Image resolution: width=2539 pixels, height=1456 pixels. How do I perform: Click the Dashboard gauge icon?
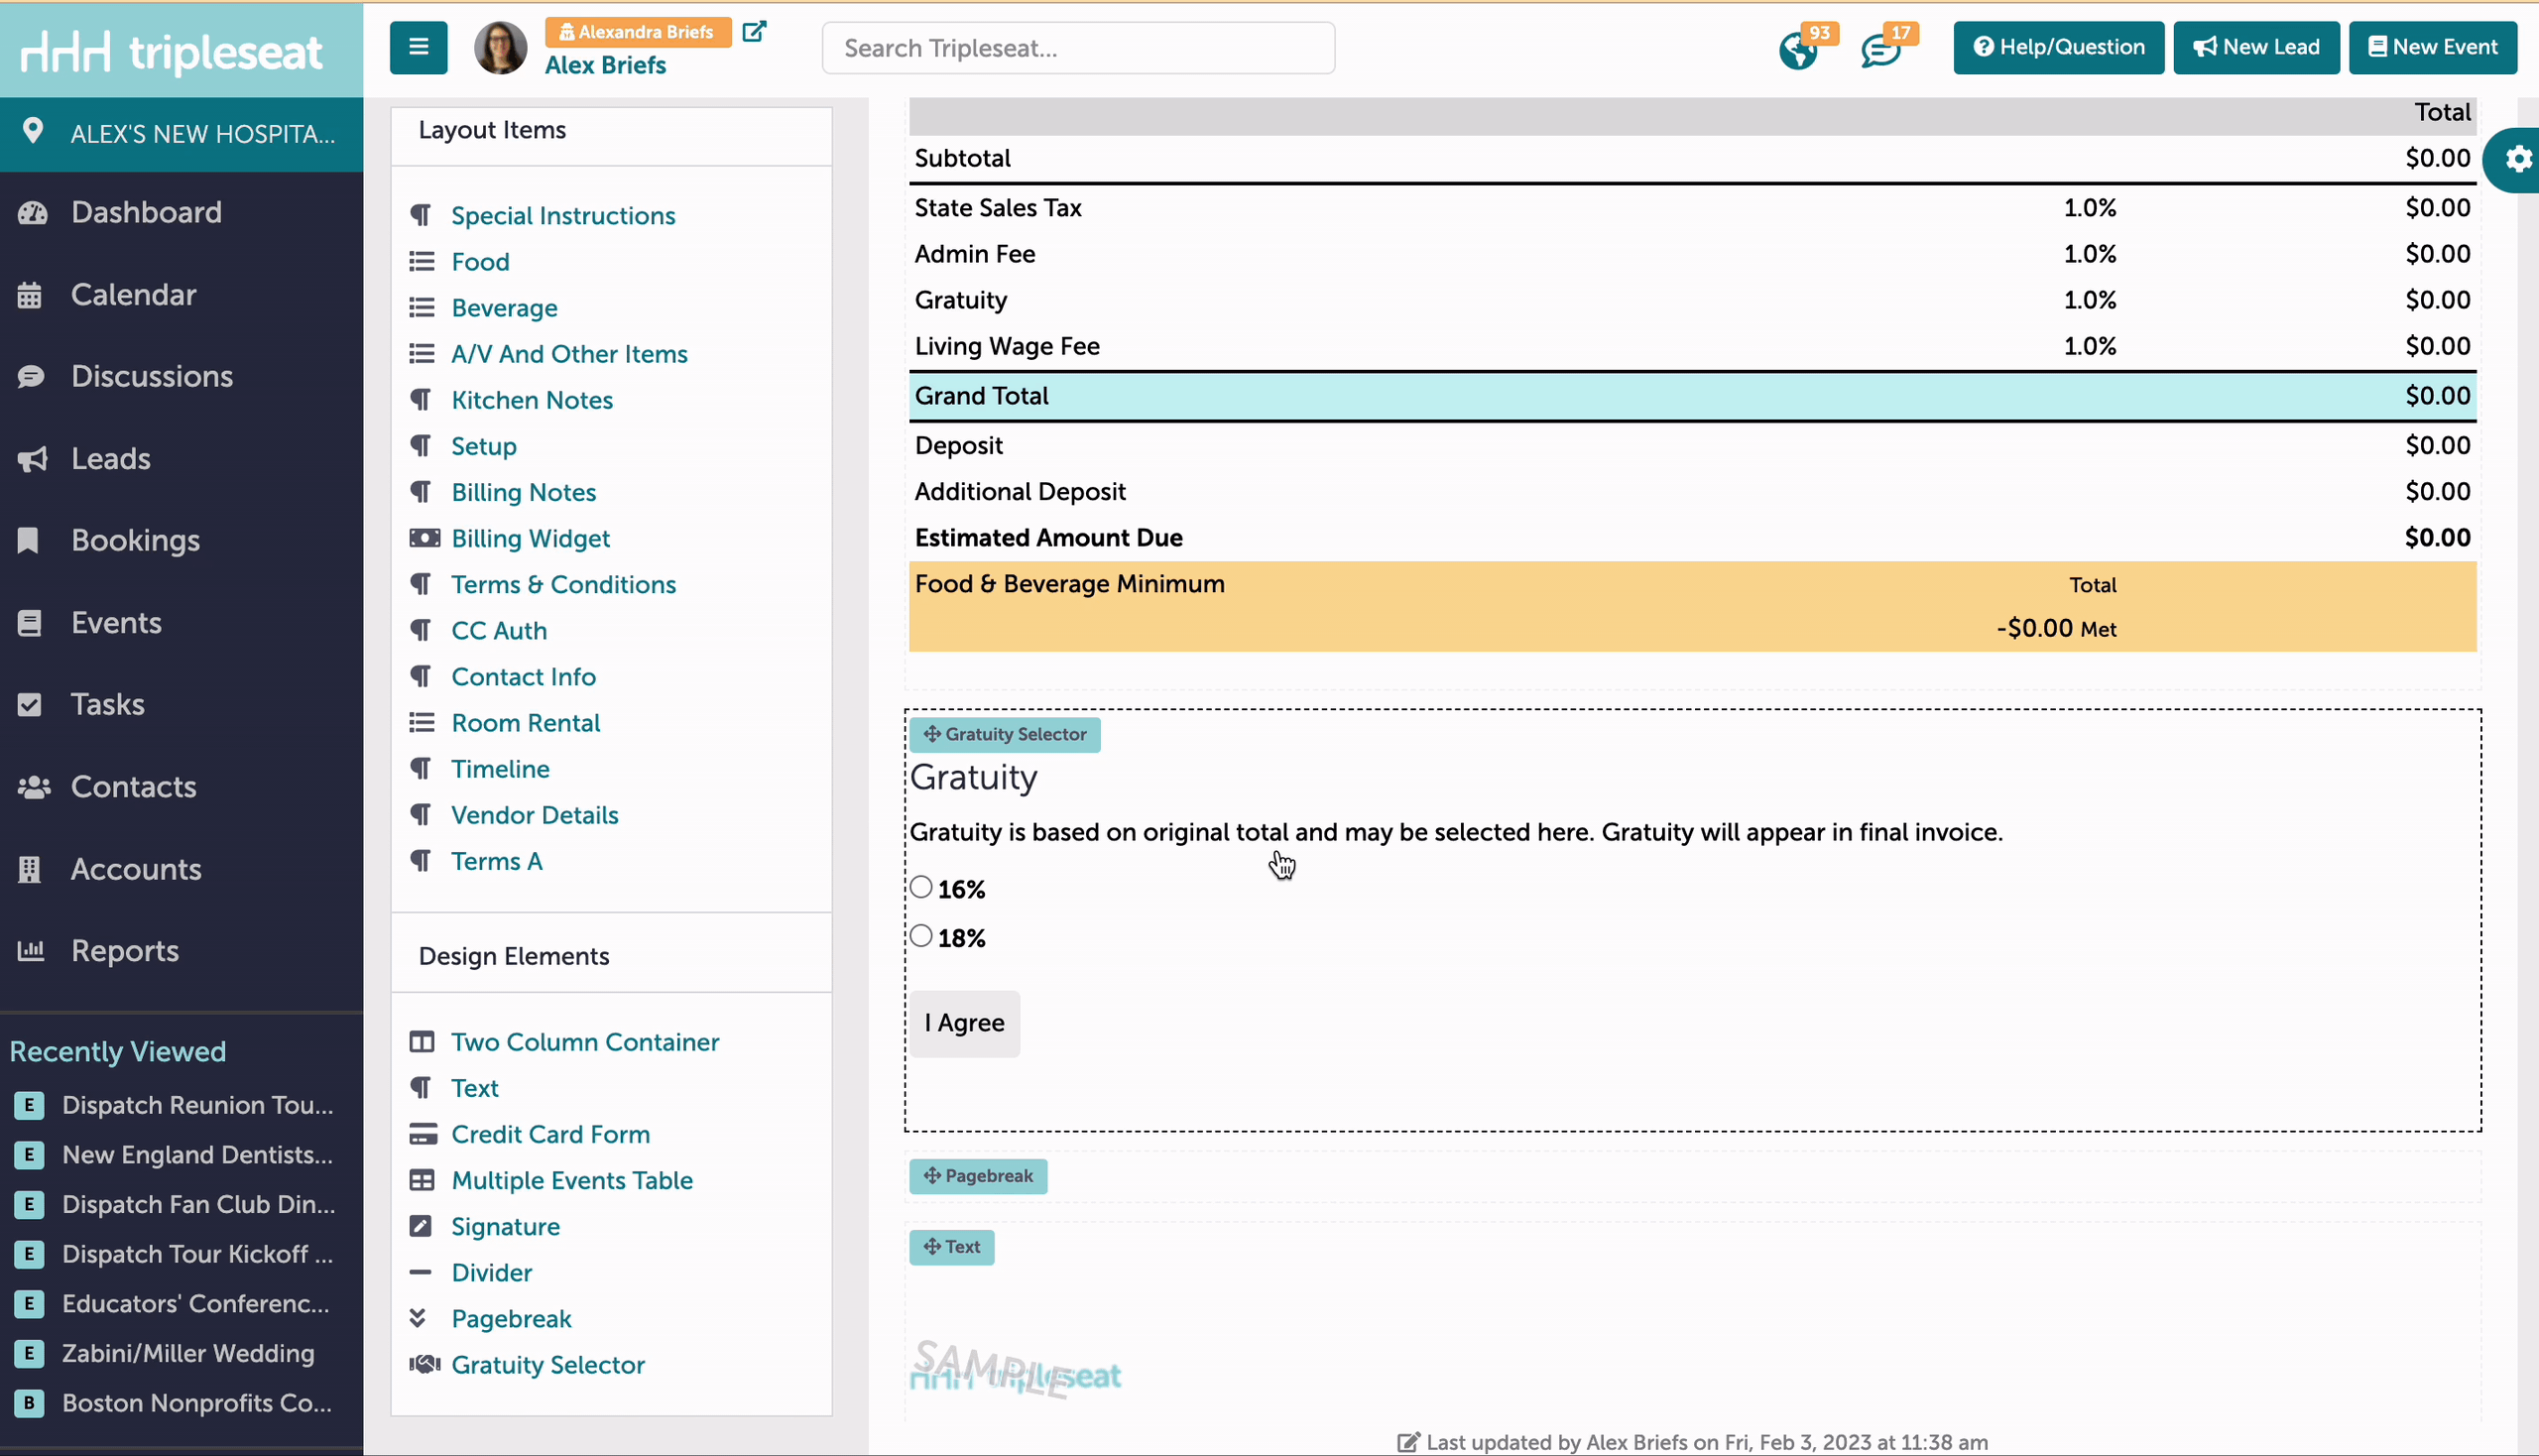[32, 212]
